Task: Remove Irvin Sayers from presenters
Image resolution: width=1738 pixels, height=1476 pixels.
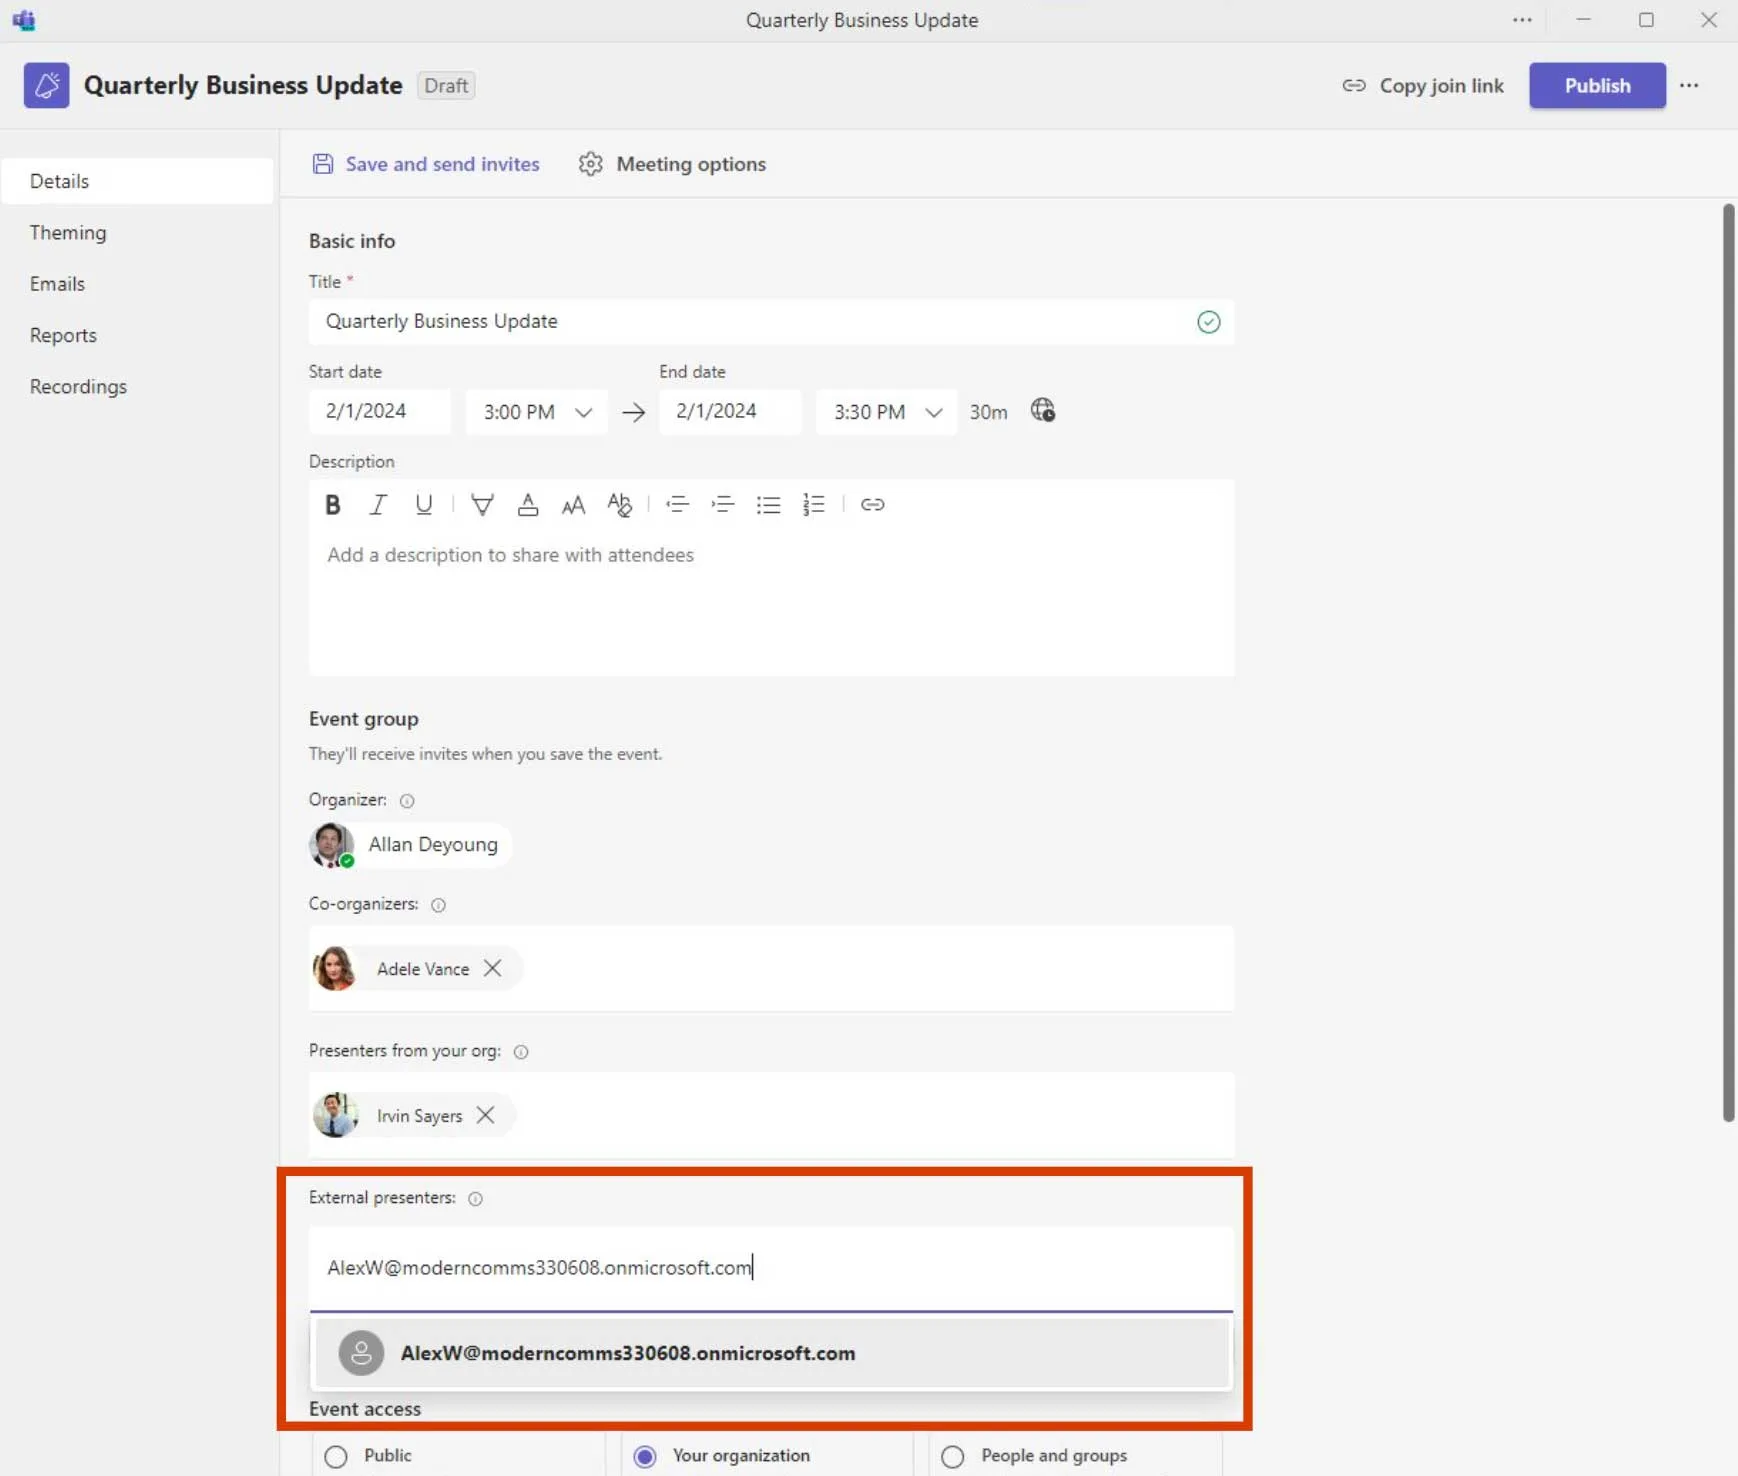Action: [485, 1115]
